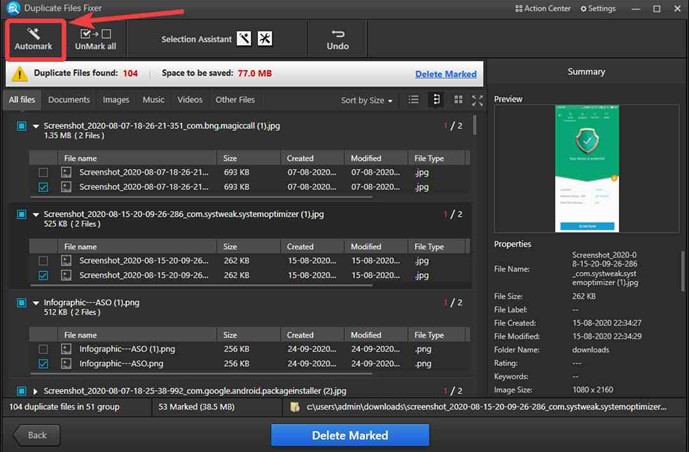Switch to the Other Files tab
This screenshot has width=690, height=452.
pos(235,100)
